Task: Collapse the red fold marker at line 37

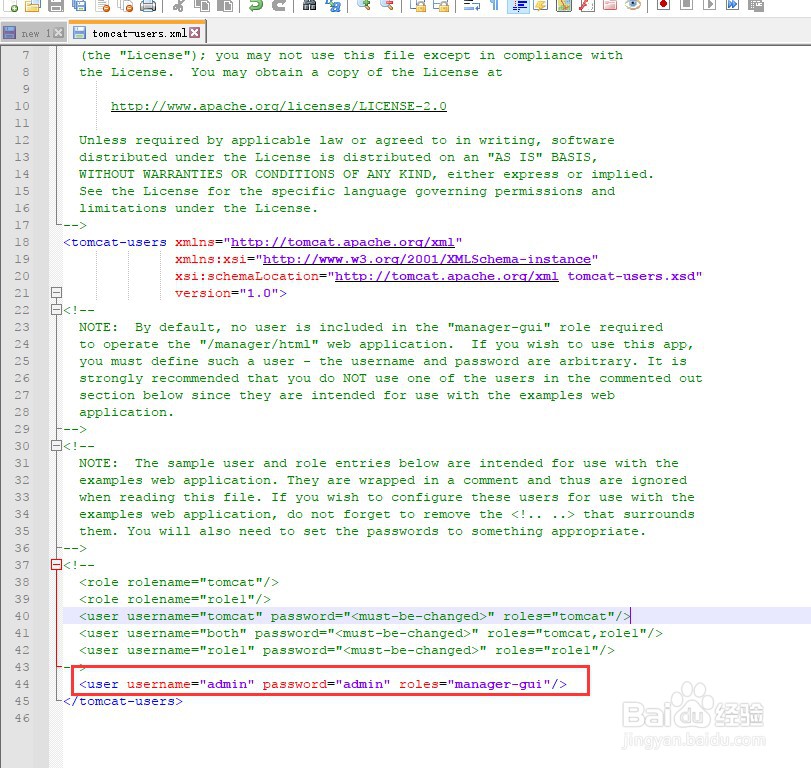Action: pos(57,565)
